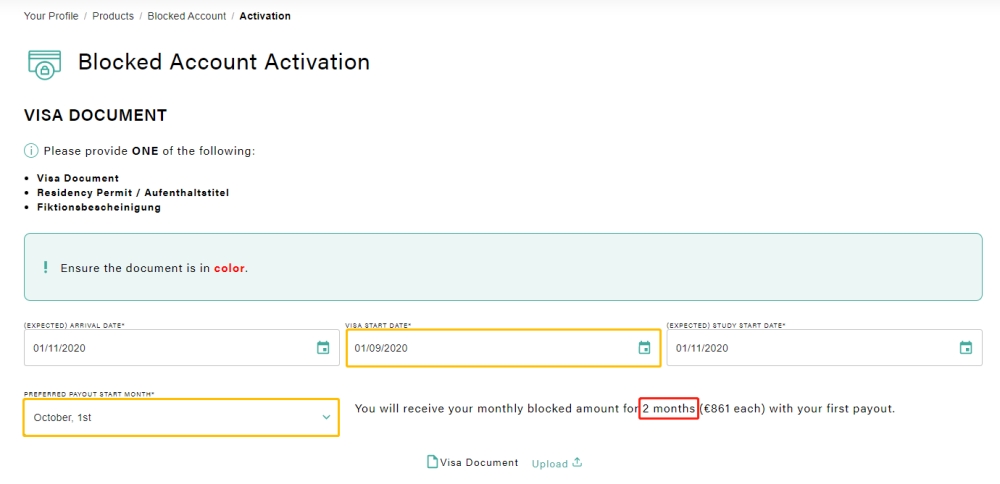
Task: Open the Blocked Account breadcrumb link
Action: pyautogui.click(x=187, y=16)
